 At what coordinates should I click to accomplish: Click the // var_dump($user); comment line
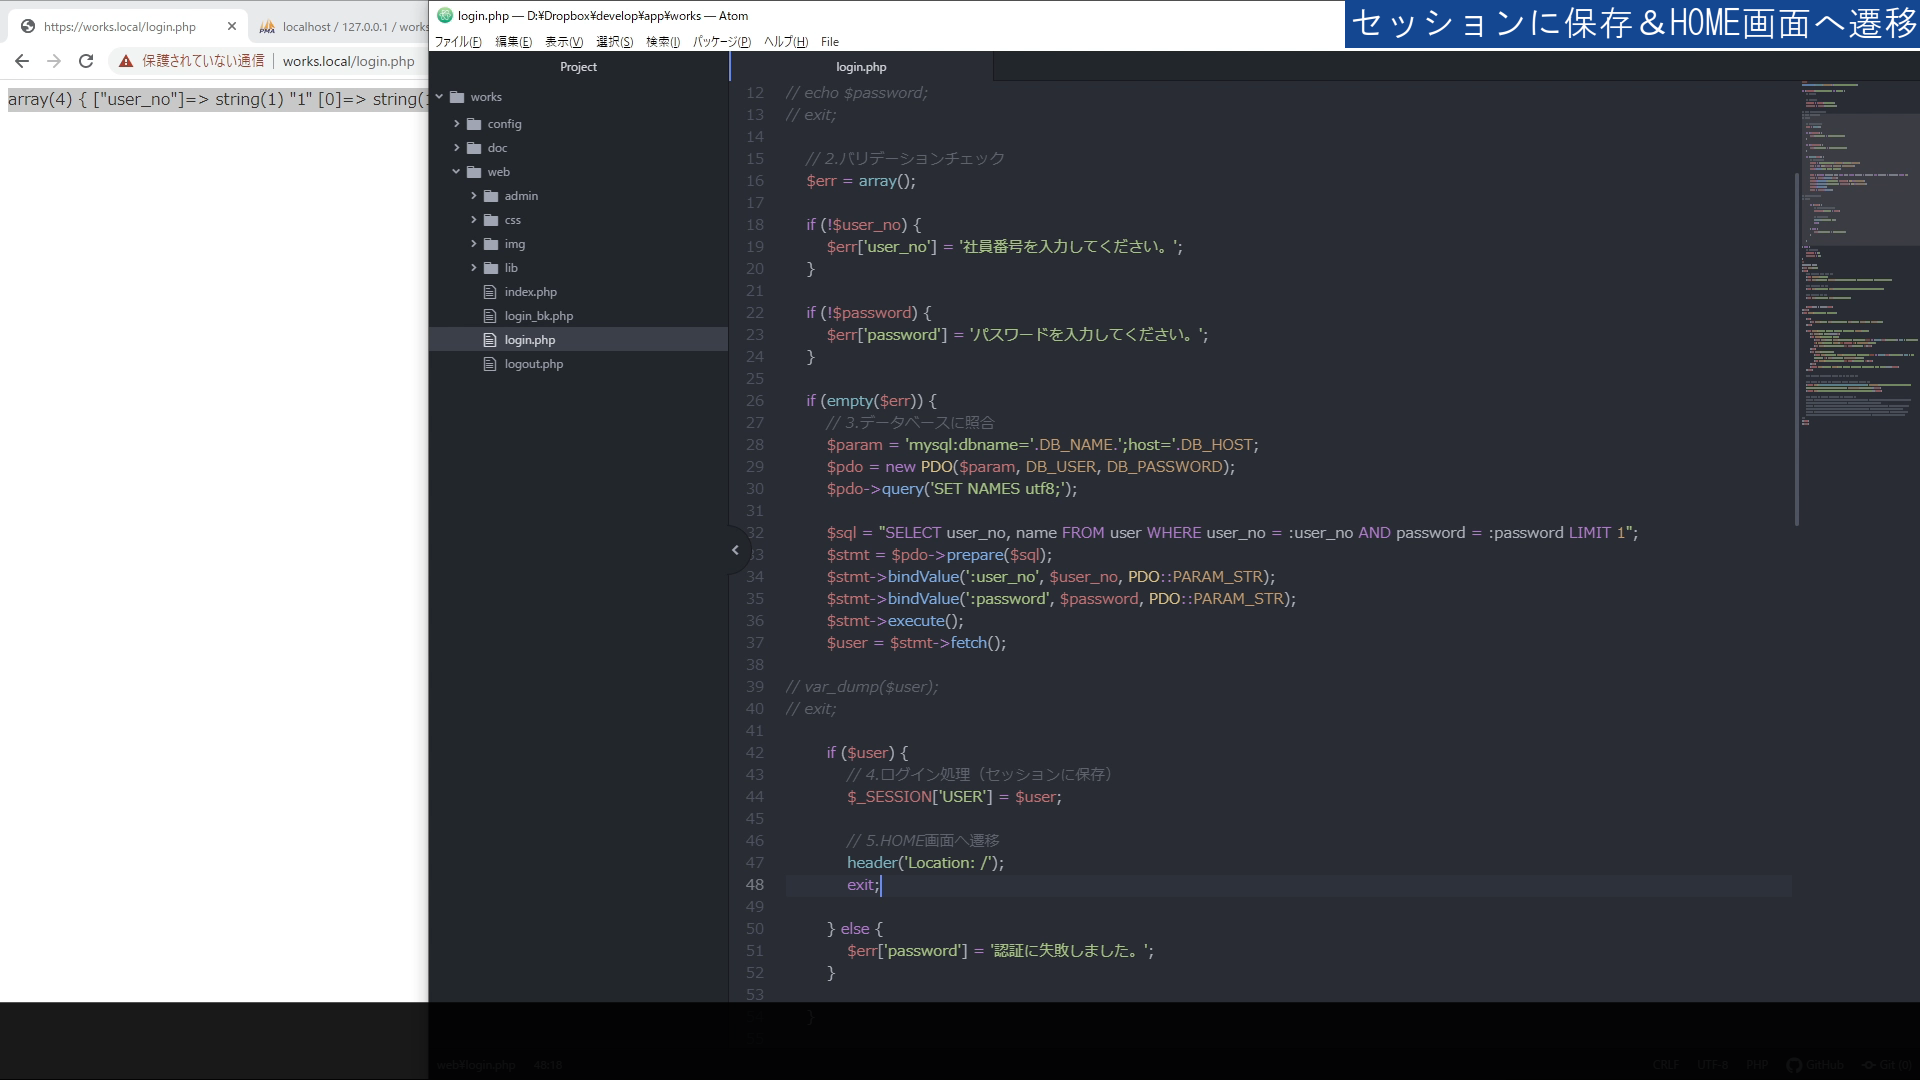(862, 687)
